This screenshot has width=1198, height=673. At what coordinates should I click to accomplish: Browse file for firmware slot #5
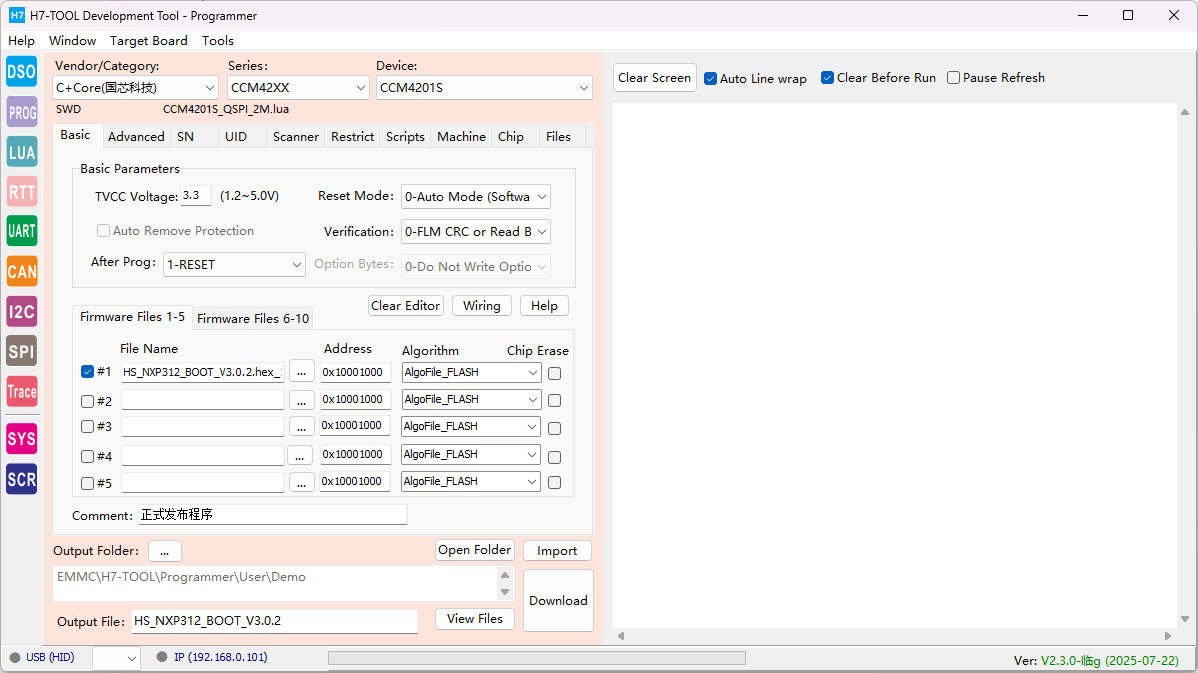coord(302,483)
